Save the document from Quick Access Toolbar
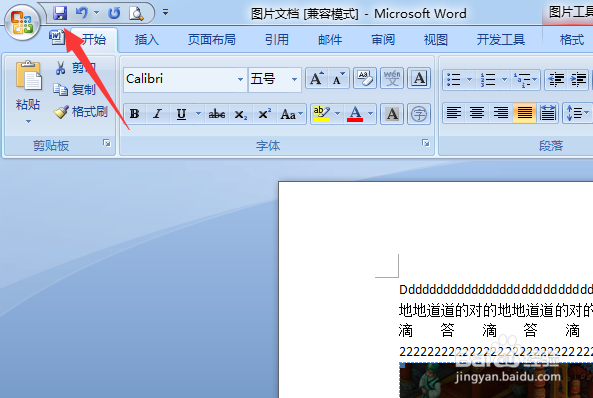Image resolution: width=593 pixels, height=398 pixels. point(60,13)
